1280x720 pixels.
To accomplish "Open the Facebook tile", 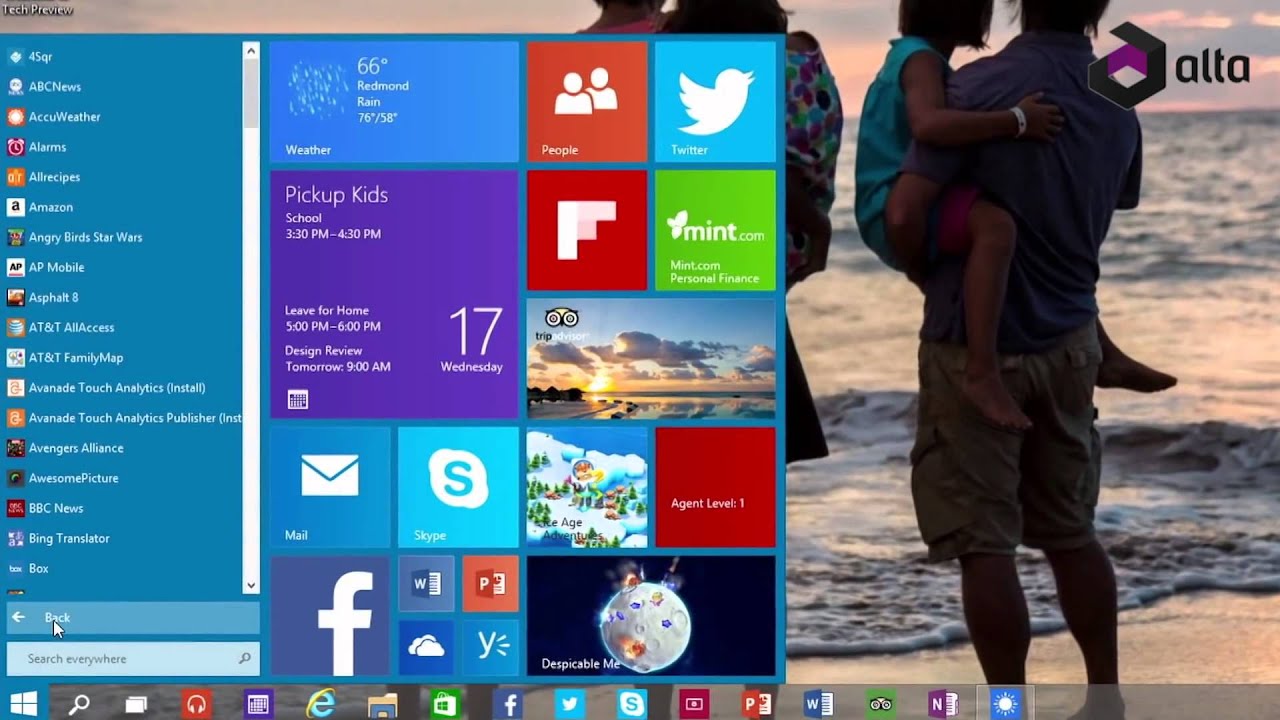I will [330, 615].
